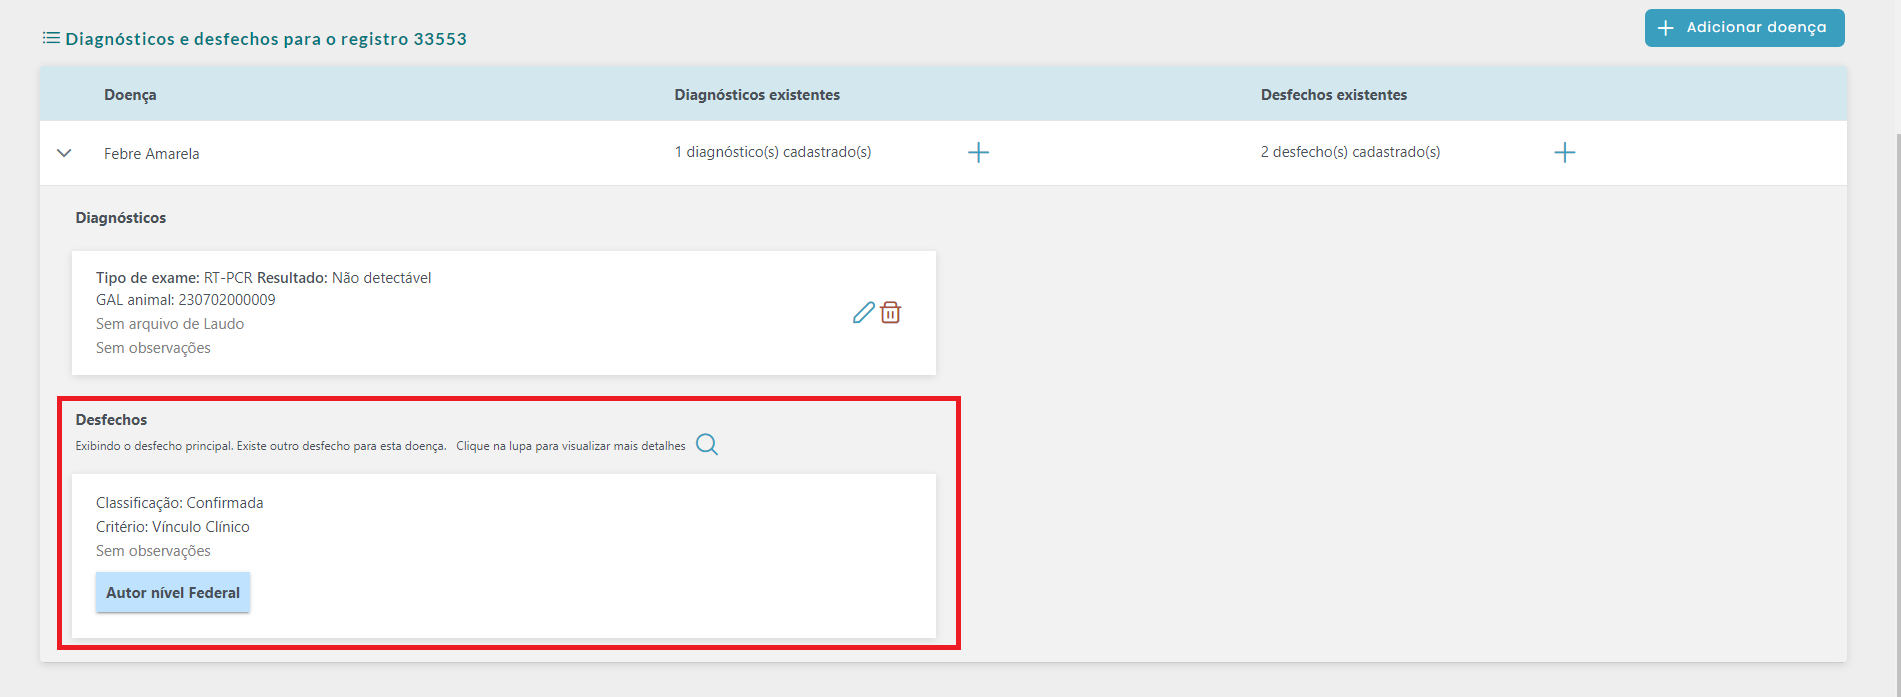The height and width of the screenshot is (697, 1901).
Task: Click the 2 desfecho(s) cadastrado(s) text
Action: 1350,152
